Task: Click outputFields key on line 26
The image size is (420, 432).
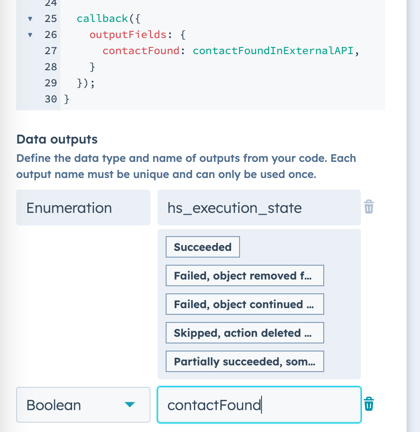Action: [x=128, y=35]
